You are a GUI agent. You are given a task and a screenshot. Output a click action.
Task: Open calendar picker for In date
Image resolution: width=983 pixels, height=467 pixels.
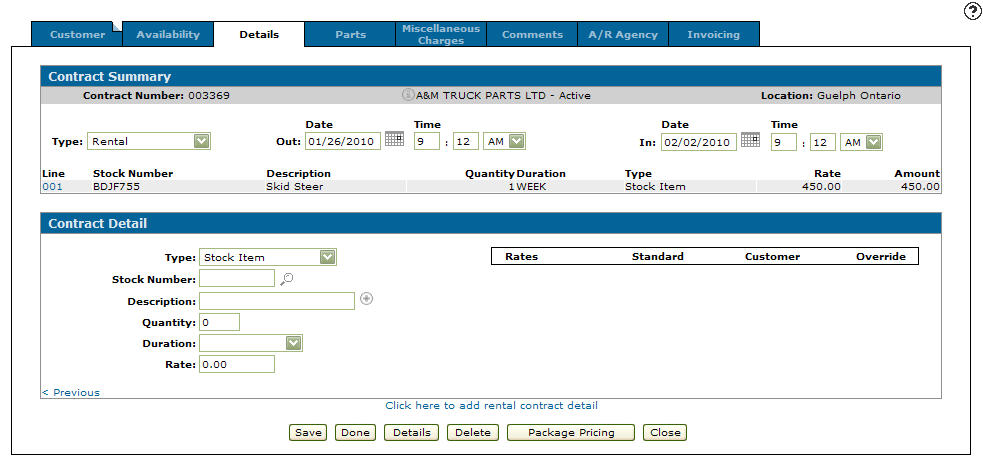point(750,139)
